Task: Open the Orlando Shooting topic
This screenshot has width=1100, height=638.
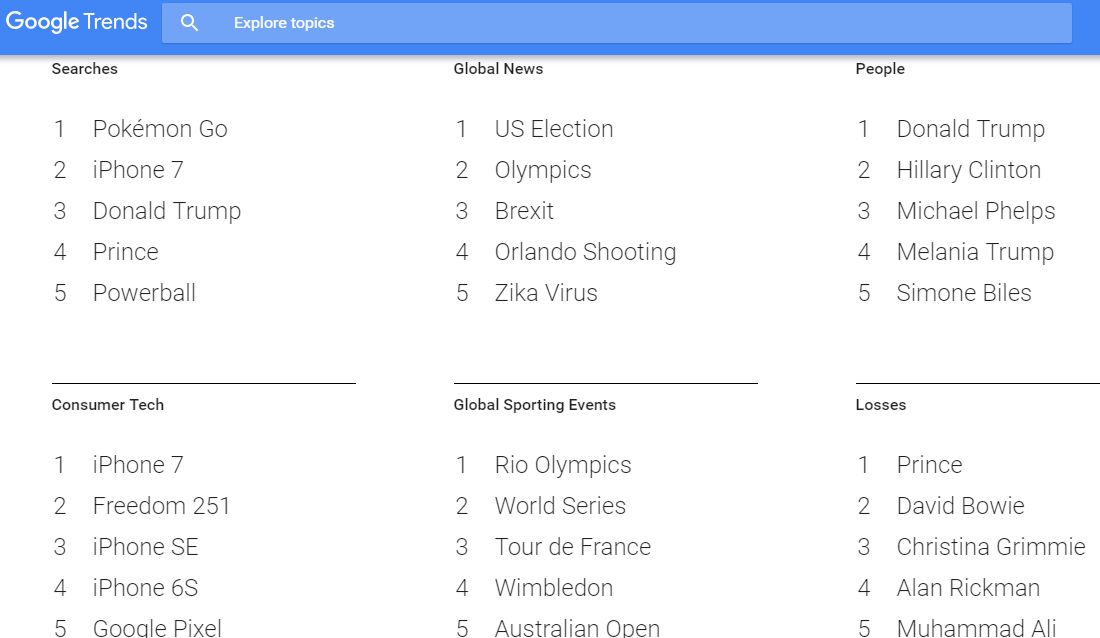Action: [585, 252]
